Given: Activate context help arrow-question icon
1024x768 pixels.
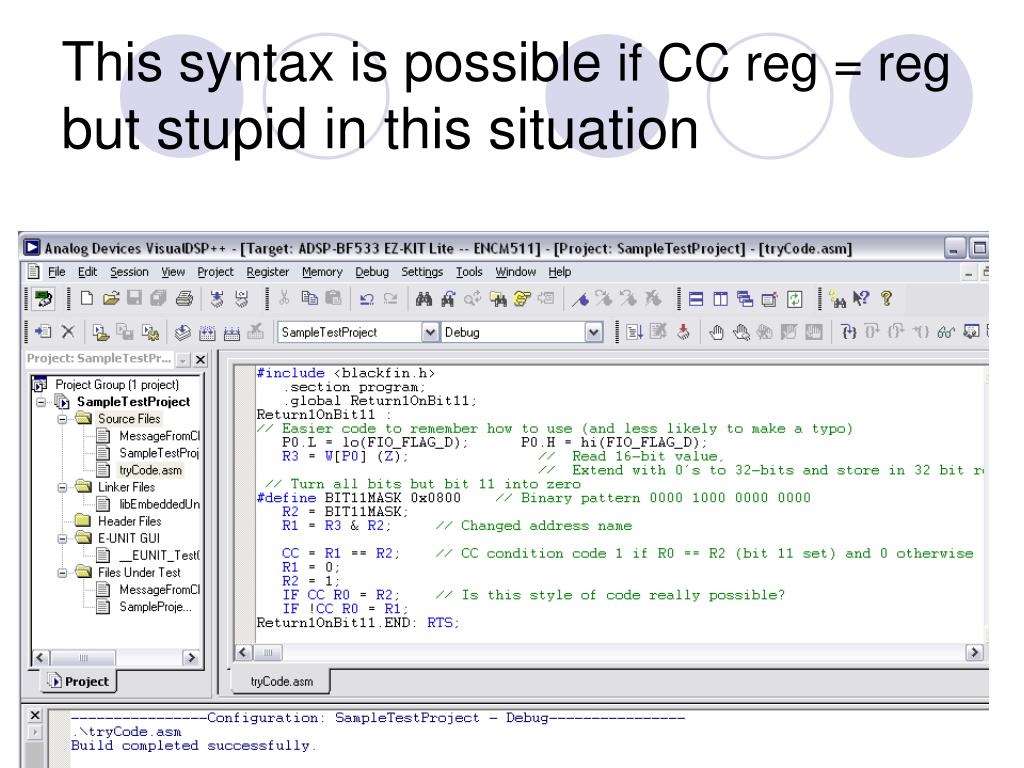Looking at the screenshot, I should point(861,298).
